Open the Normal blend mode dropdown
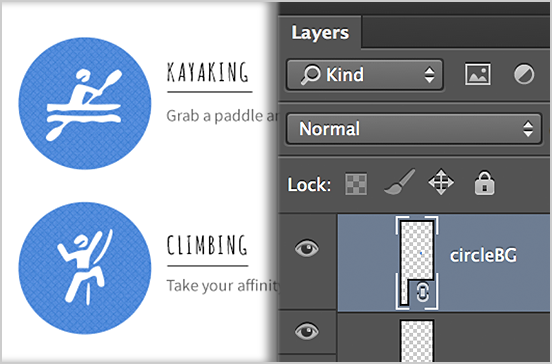 click(414, 129)
